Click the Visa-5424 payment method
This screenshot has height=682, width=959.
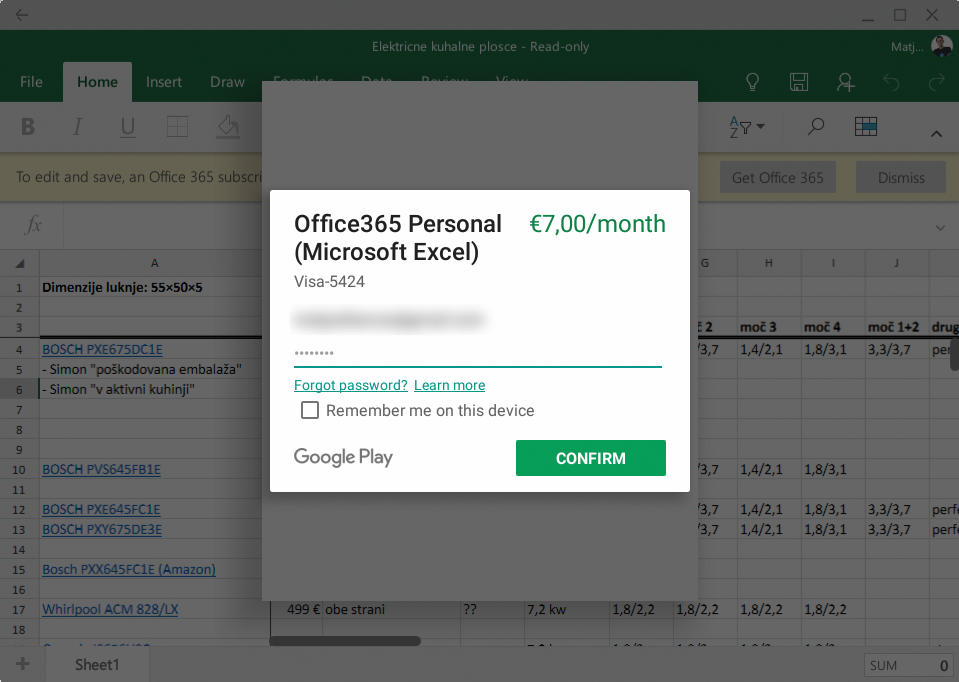pos(329,281)
